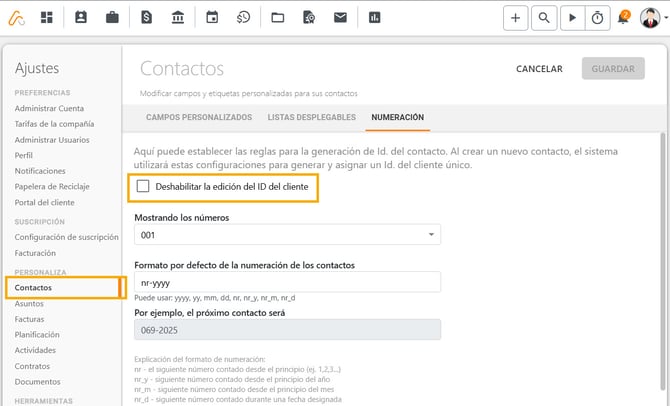Open the documents folder icon
This screenshot has height=406, width=670.
pos(278,18)
